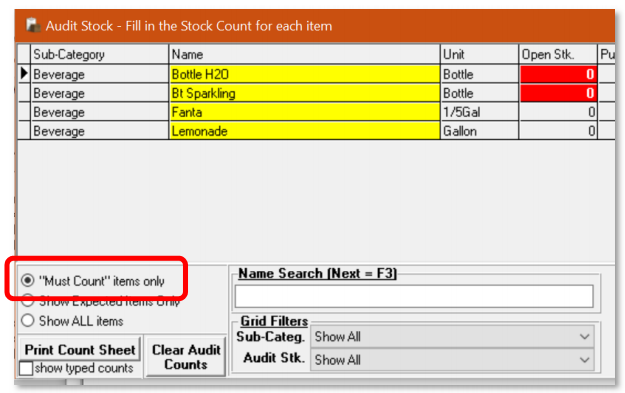Select the row marker arrow beside Bottle H2O
The height and width of the screenshot is (393, 625).
click(24, 73)
